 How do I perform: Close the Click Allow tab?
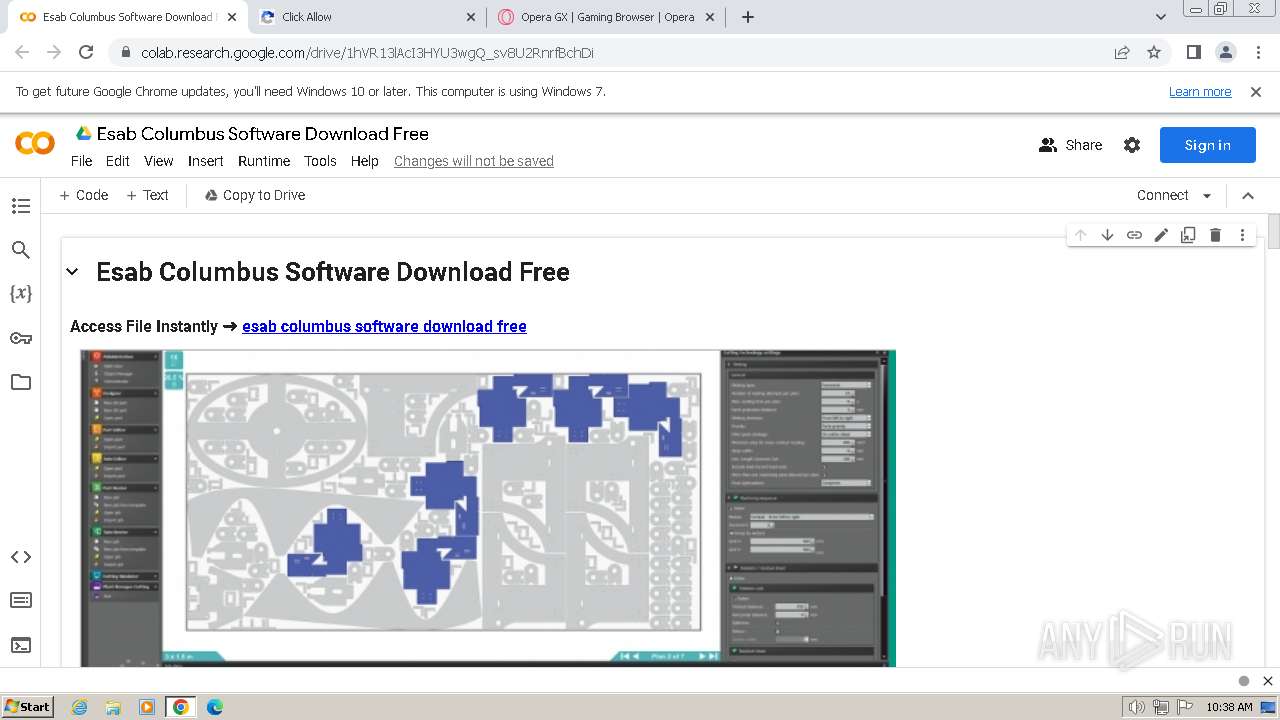point(471,17)
